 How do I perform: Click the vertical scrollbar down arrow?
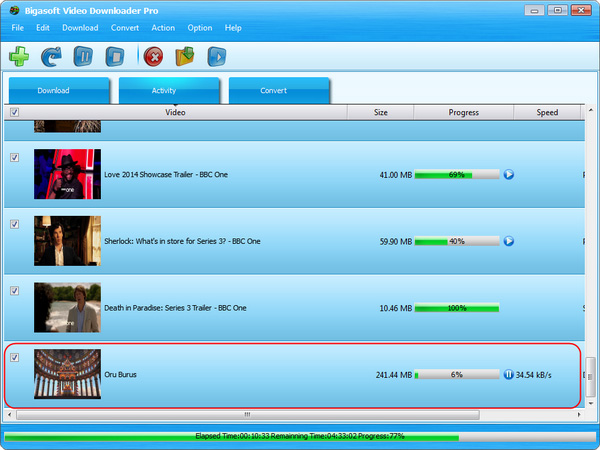click(591, 403)
